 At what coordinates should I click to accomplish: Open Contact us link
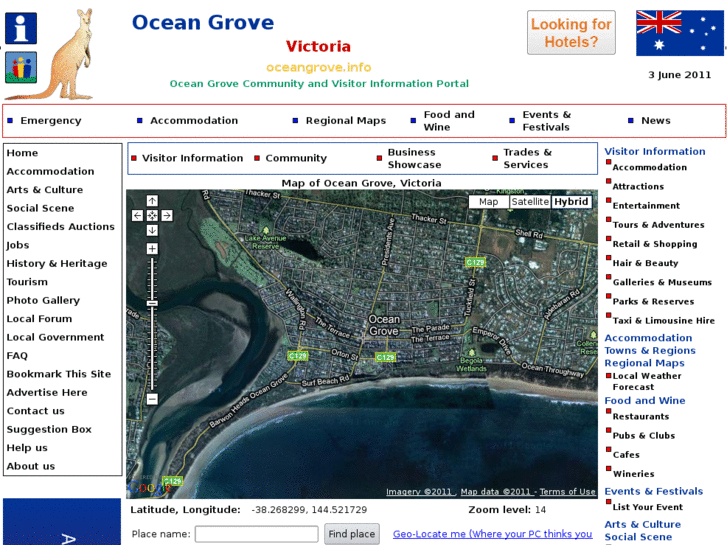click(35, 411)
